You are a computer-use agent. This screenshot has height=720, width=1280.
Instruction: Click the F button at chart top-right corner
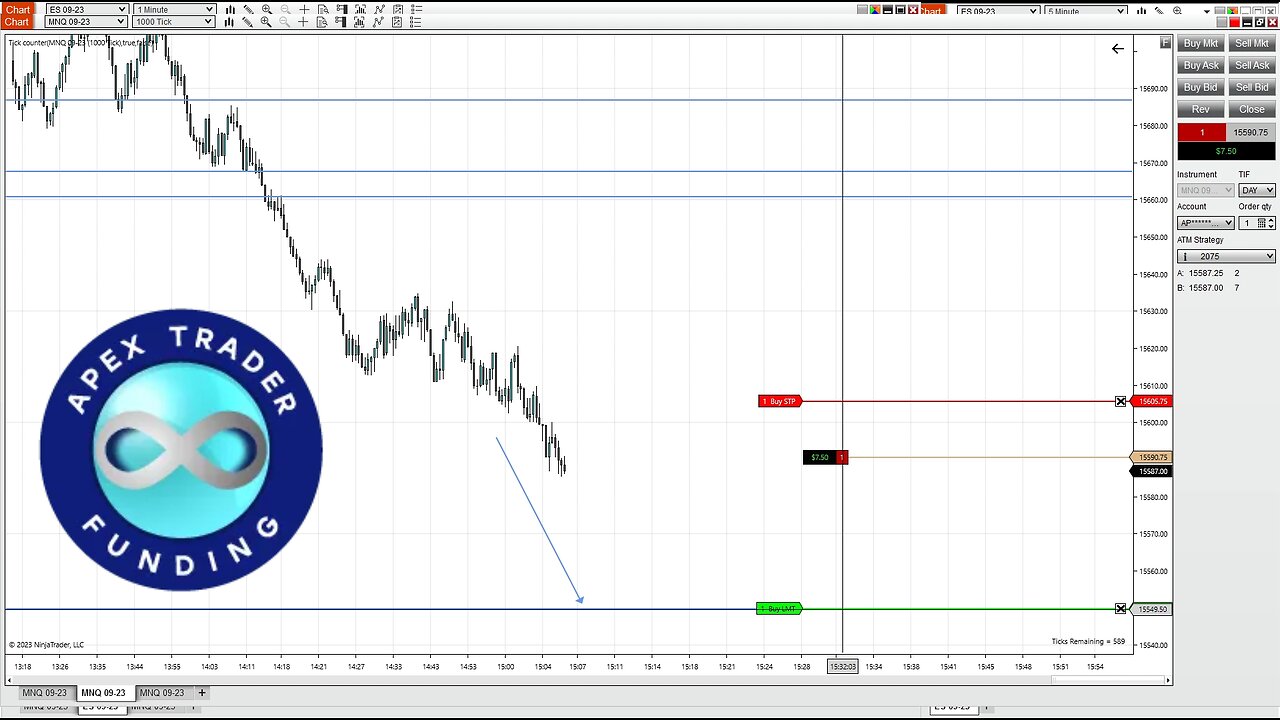pyautogui.click(x=1165, y=42)
